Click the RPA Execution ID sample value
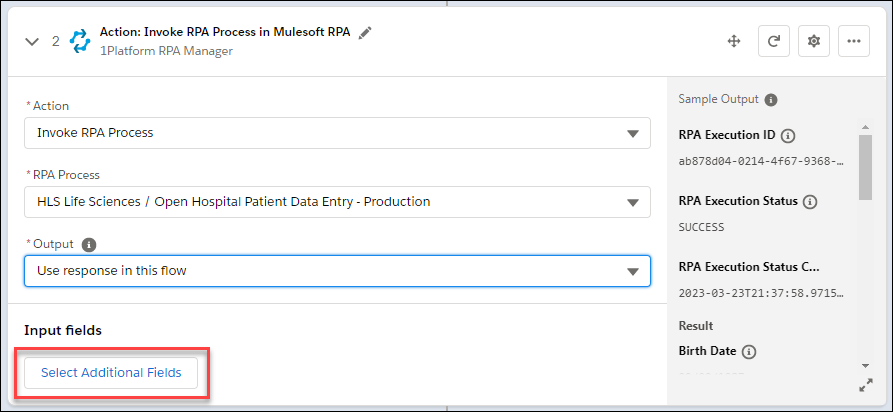This screenshot has height=412, width=893. tap(761, 160)
